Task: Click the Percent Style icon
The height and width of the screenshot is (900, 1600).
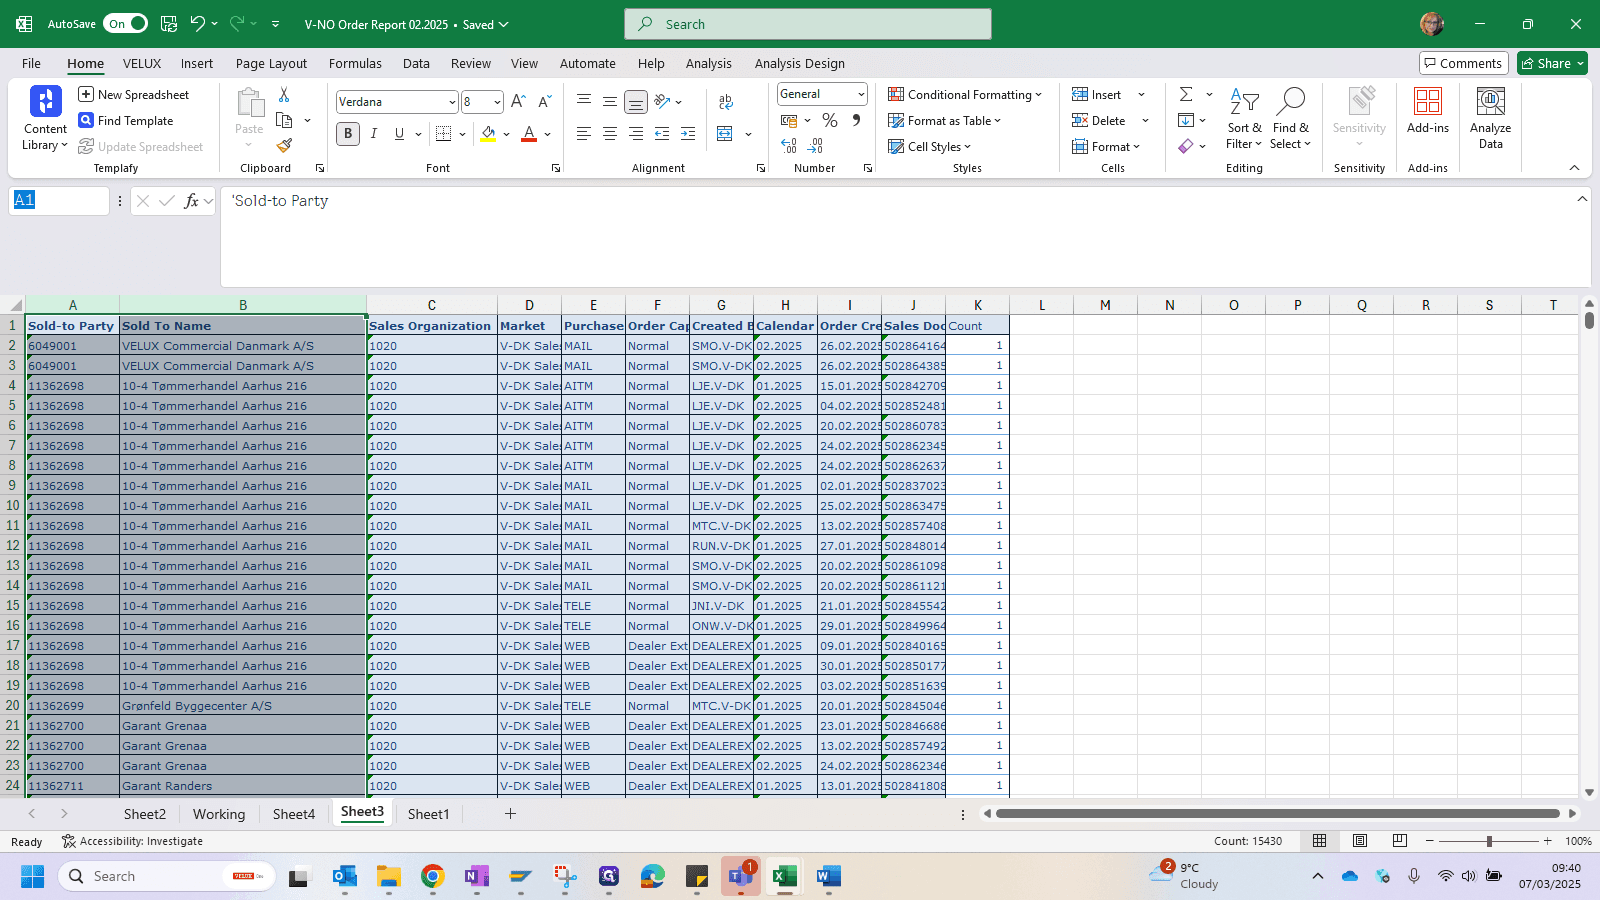Action: [830, 120]
